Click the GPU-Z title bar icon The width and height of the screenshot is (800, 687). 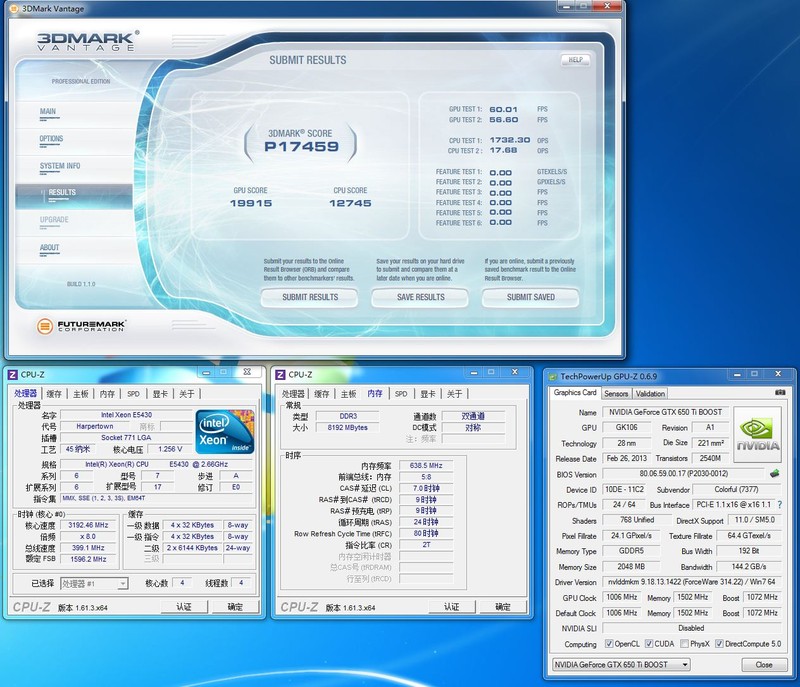[x=553, y=377]
